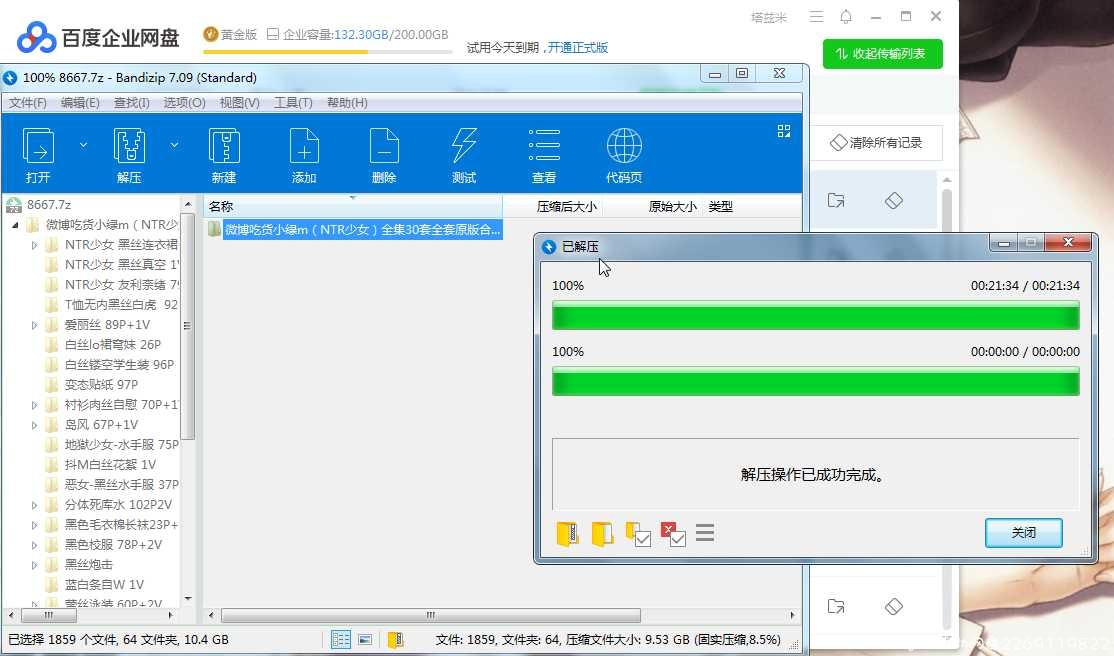Sort by the 类型 column header
The height and width of the screenshot is (656, 1114).
tap(720, 206)
